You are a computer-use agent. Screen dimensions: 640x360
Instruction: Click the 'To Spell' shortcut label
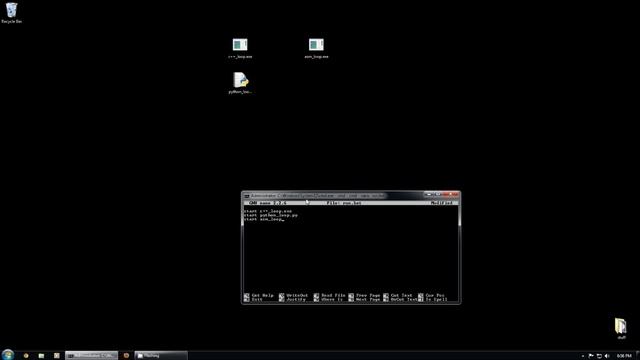click(436, 299)
